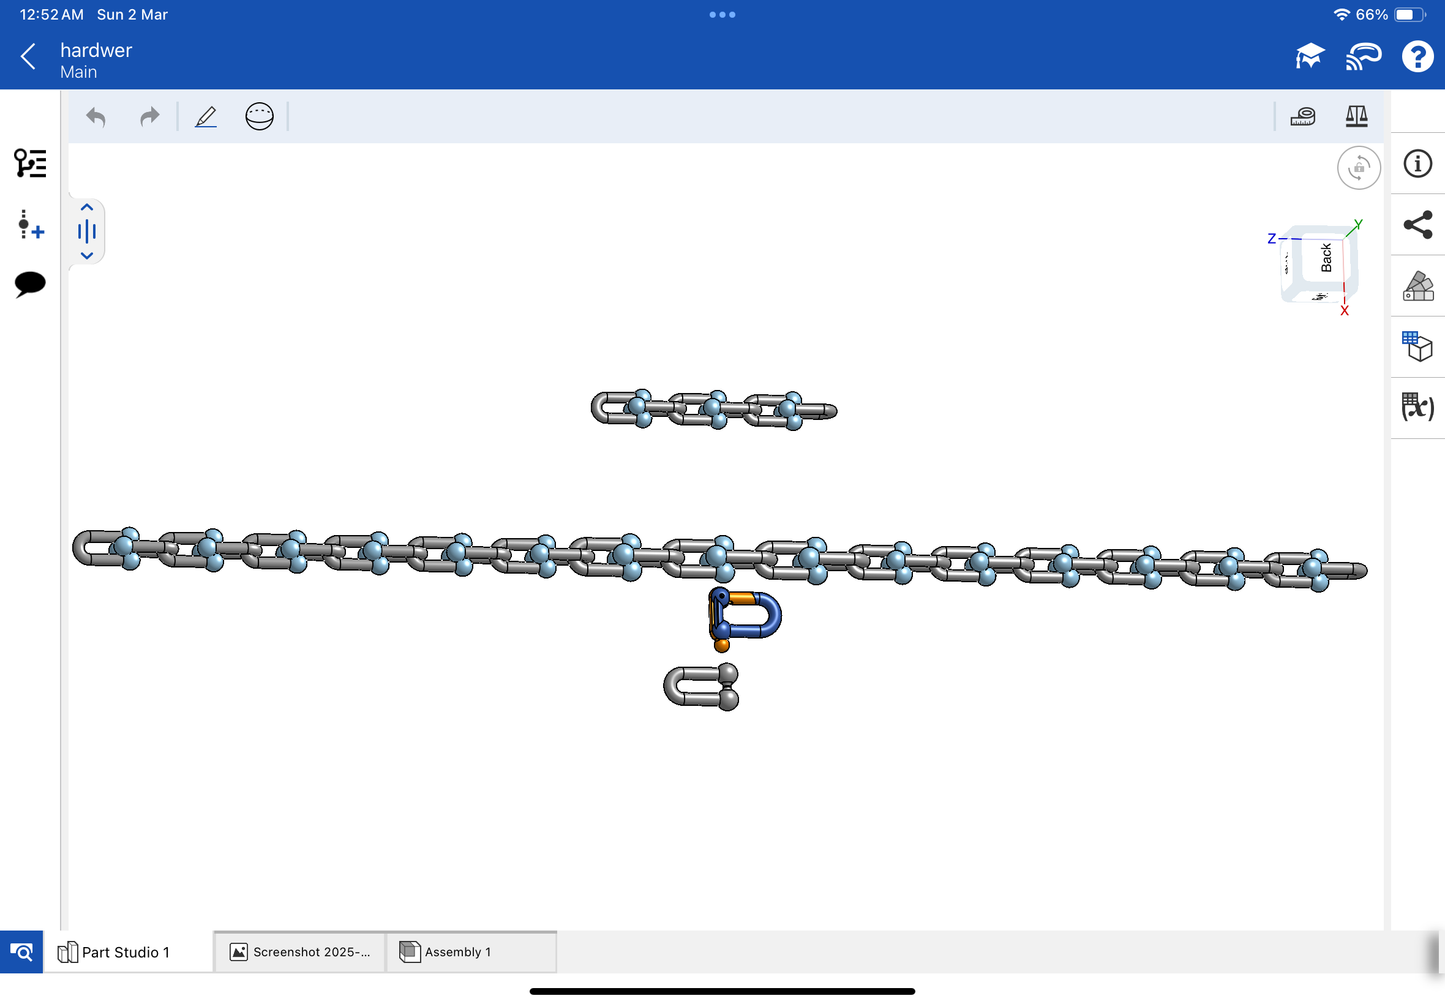Expand panel handle with up chevron
The height and width of the screenshot is (1004, 1445).
(x=87, y=208)
